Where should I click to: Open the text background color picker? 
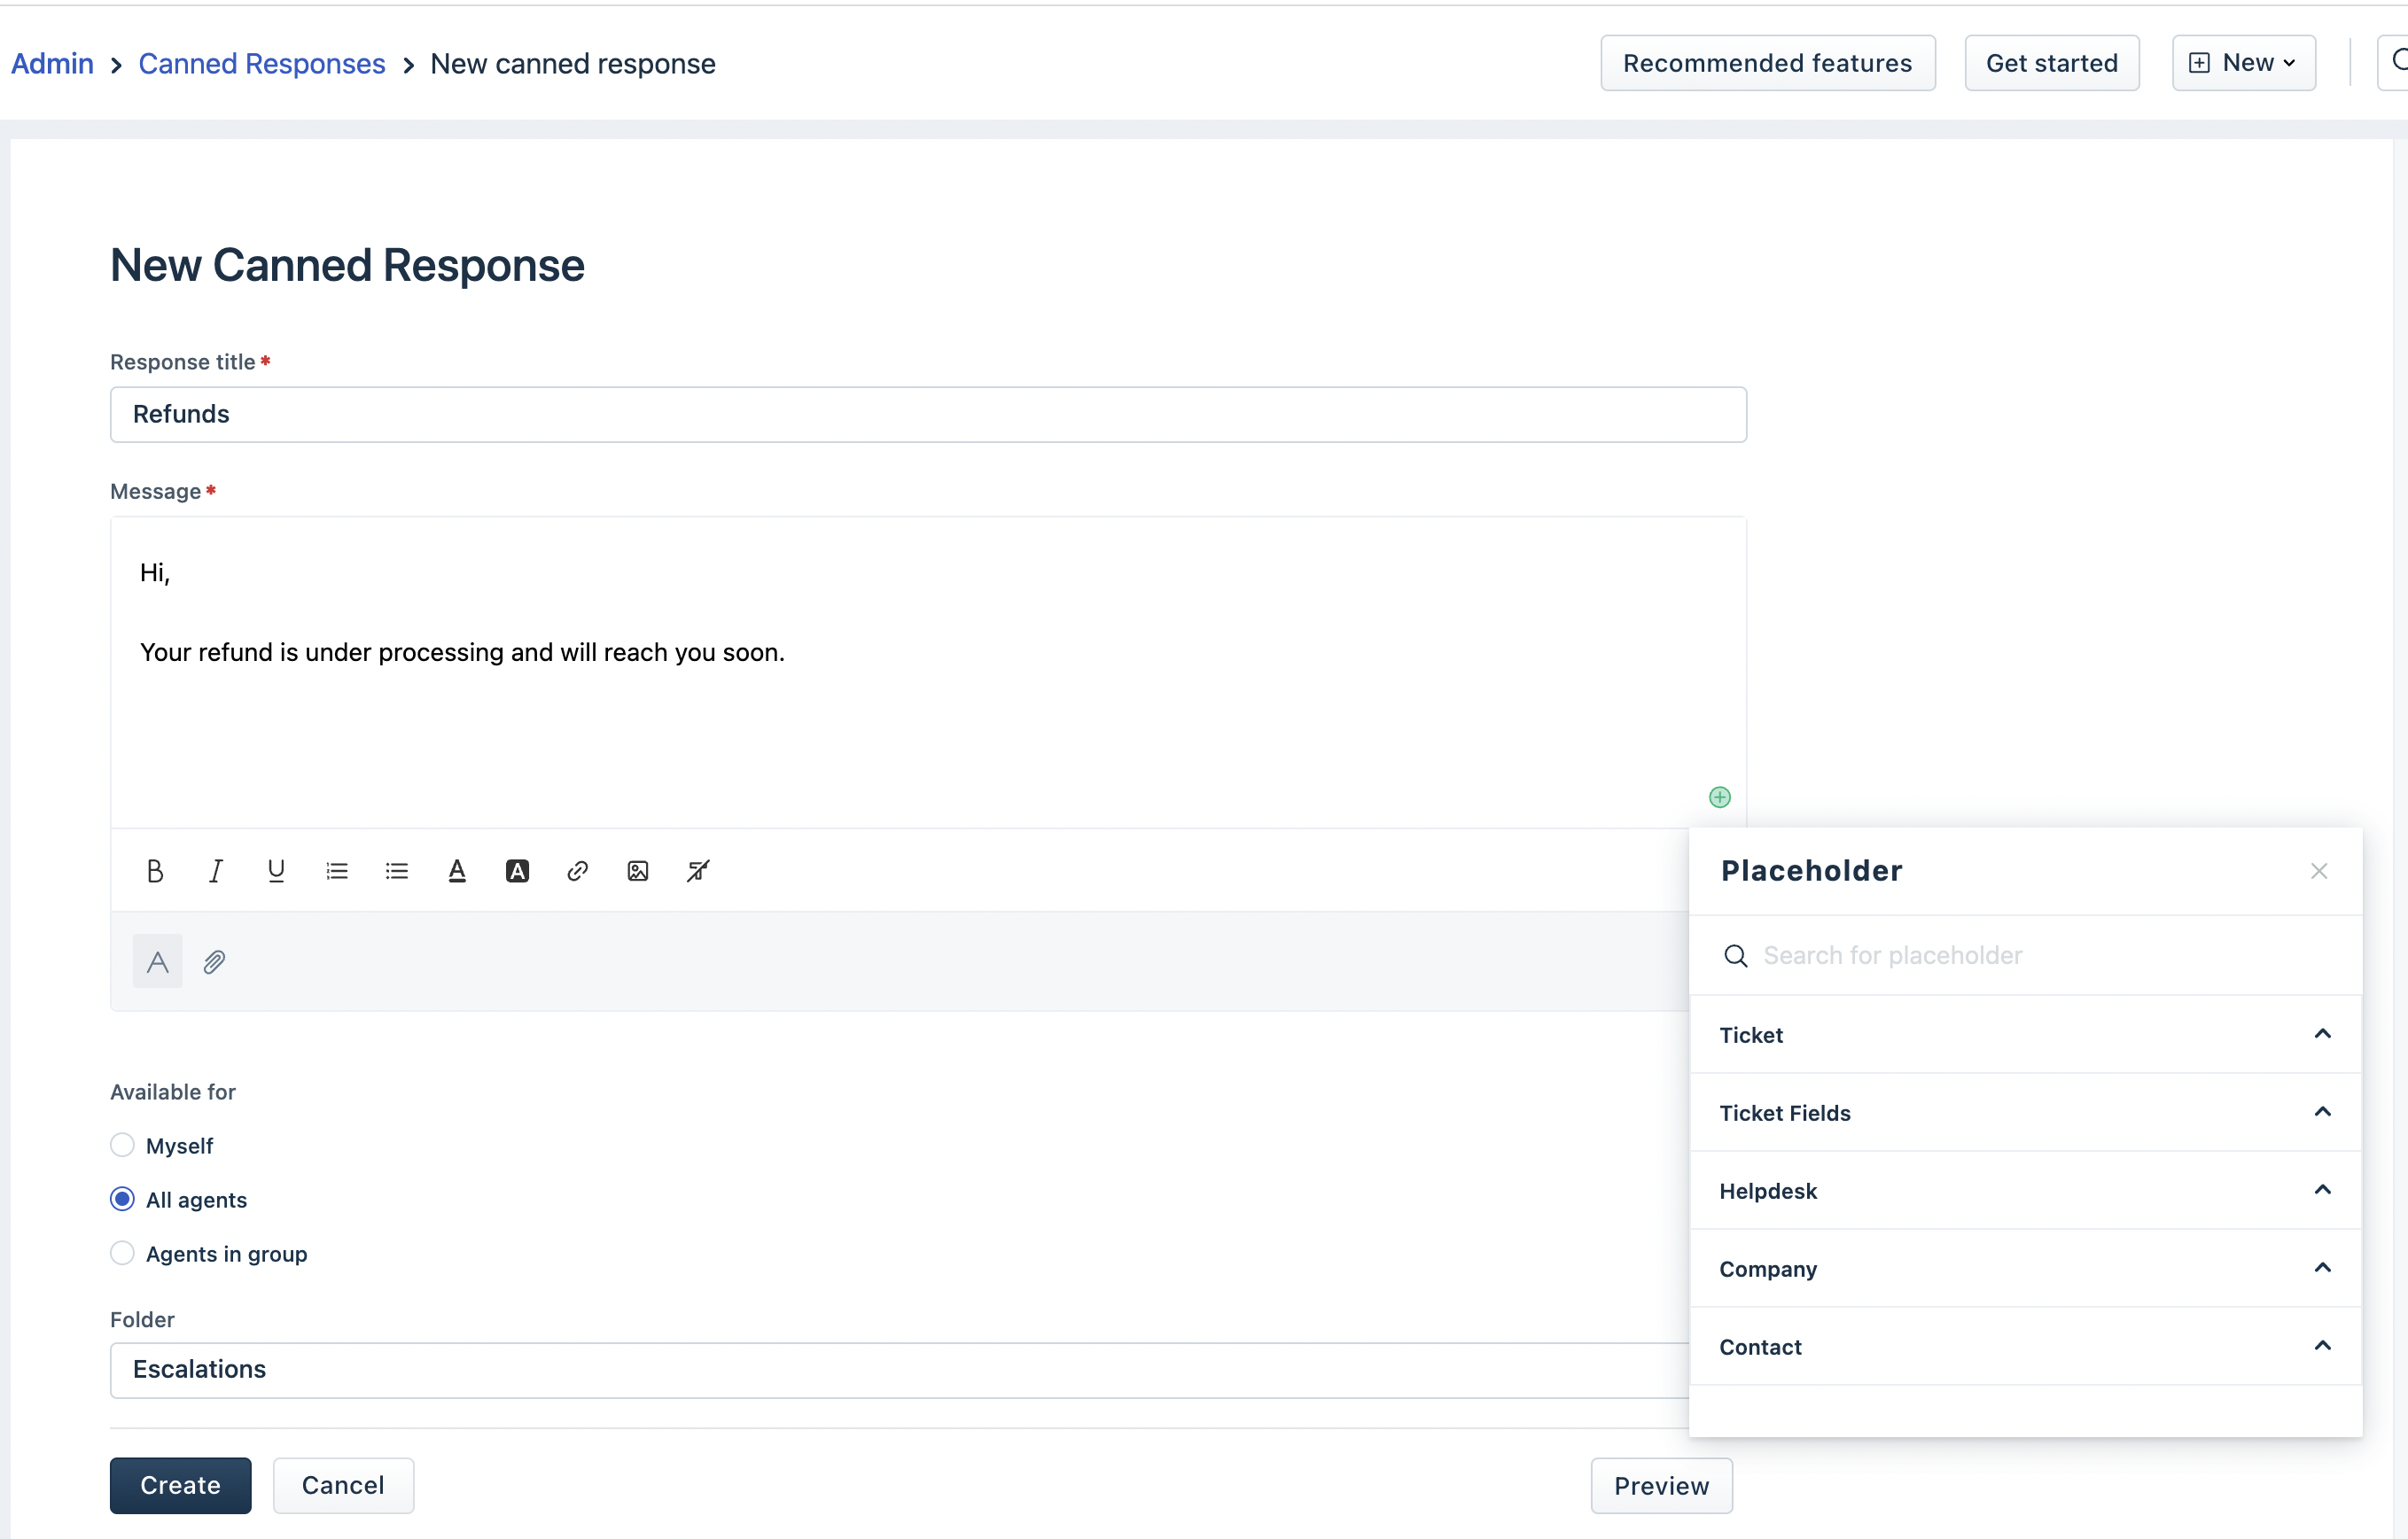[517, 871]
